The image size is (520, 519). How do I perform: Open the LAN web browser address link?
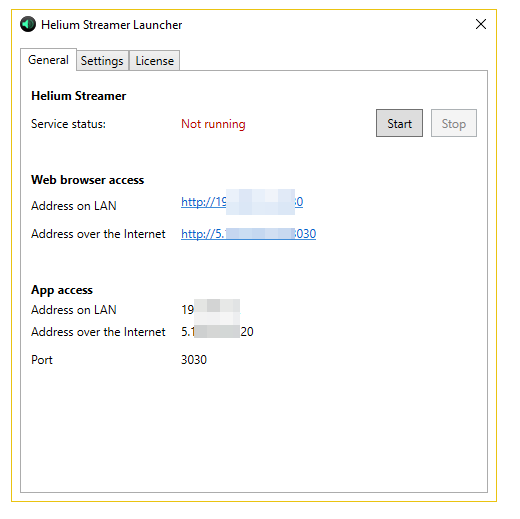click(x=242, y=202)
